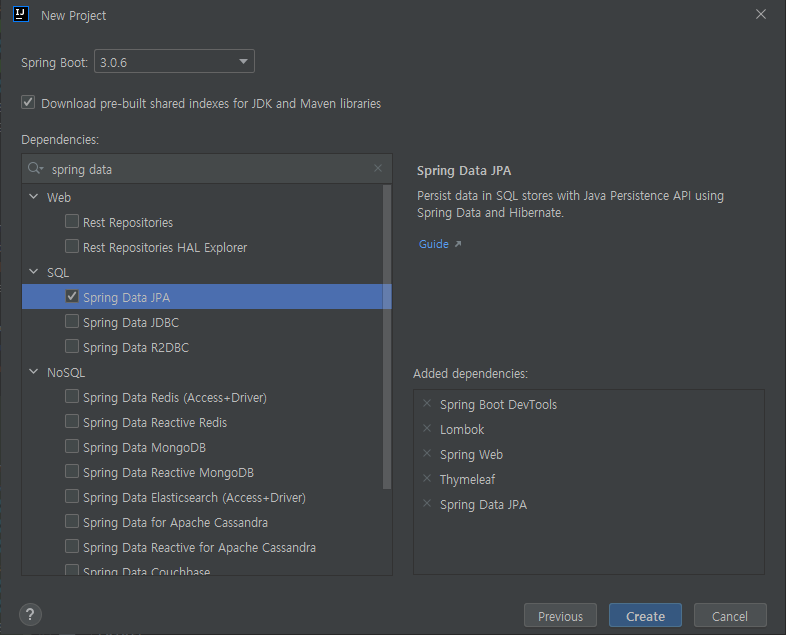Select Rest Repositories HAL Explorer label

[x=165, y=248]
